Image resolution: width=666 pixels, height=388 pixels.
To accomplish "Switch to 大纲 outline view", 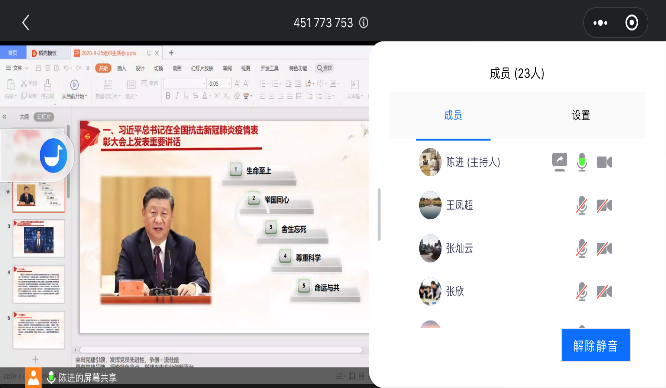I will pos(24,116).
